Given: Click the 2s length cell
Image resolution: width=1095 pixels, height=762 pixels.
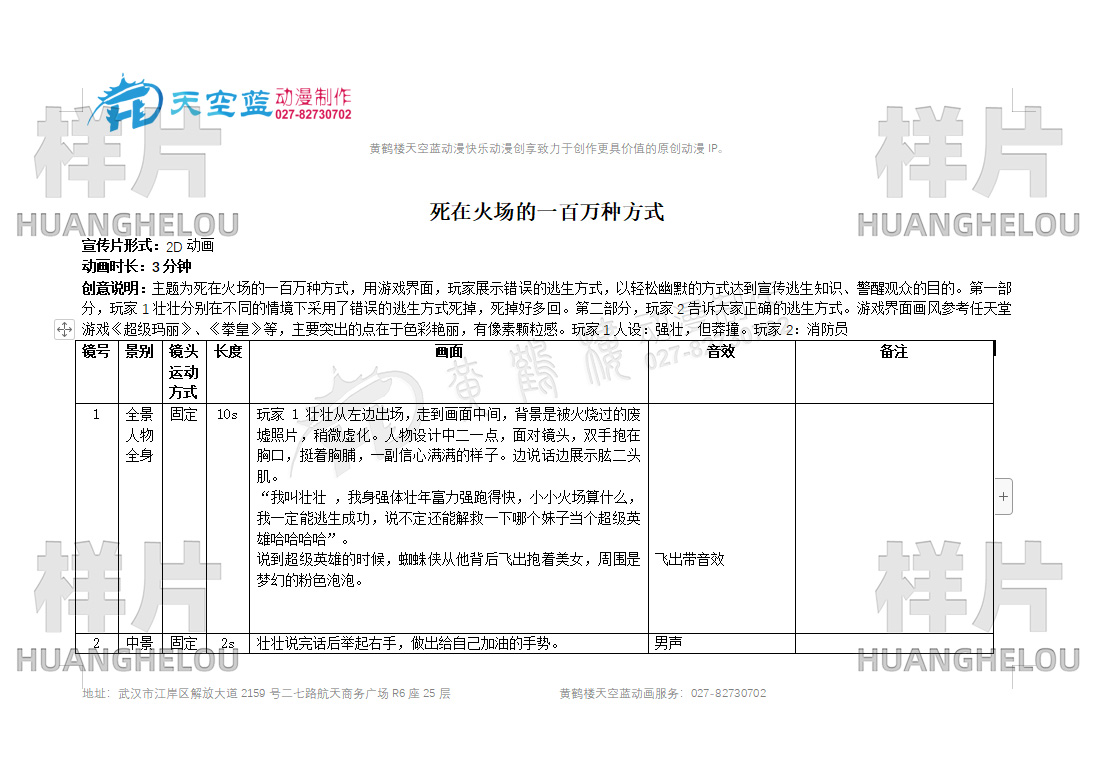Looking at the screenshot, I should [228, 643].
